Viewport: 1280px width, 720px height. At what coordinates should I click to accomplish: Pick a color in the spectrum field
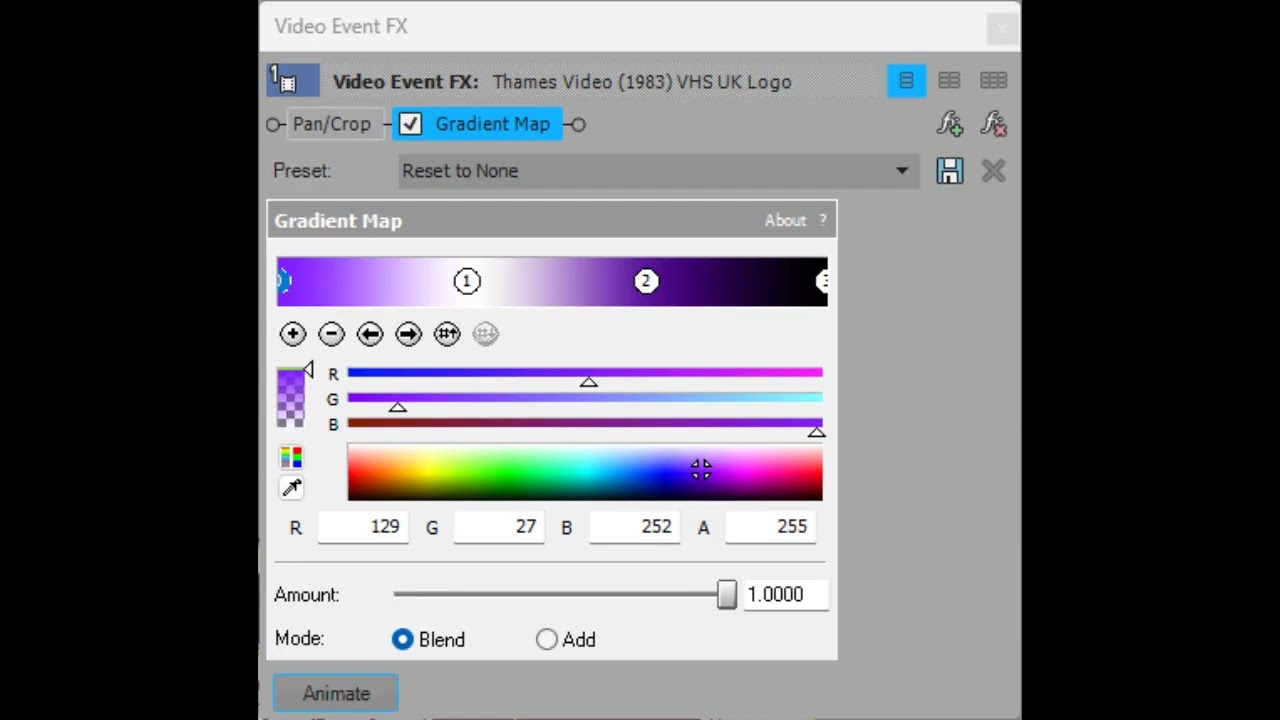[585, 473]
